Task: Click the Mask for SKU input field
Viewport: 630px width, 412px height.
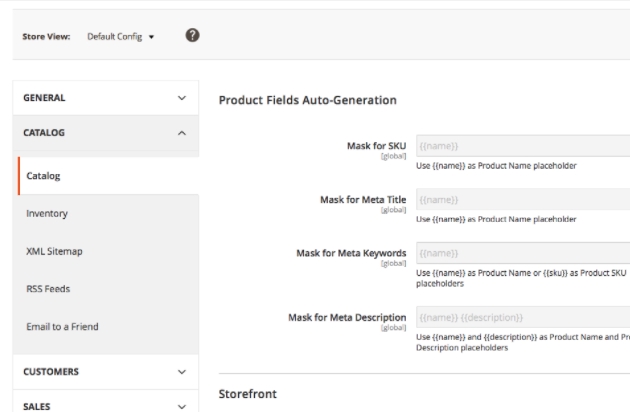Action: 521,146
